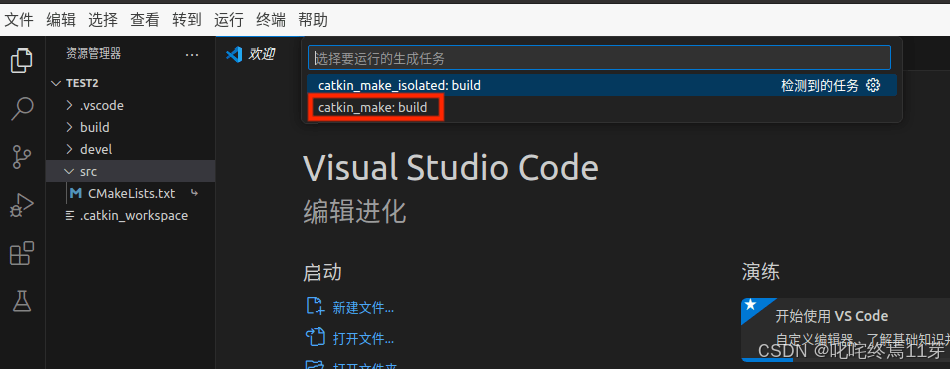Open the 资源管理器 more actions ellipsis
The image size is (950, 369).
coord(192,55)
